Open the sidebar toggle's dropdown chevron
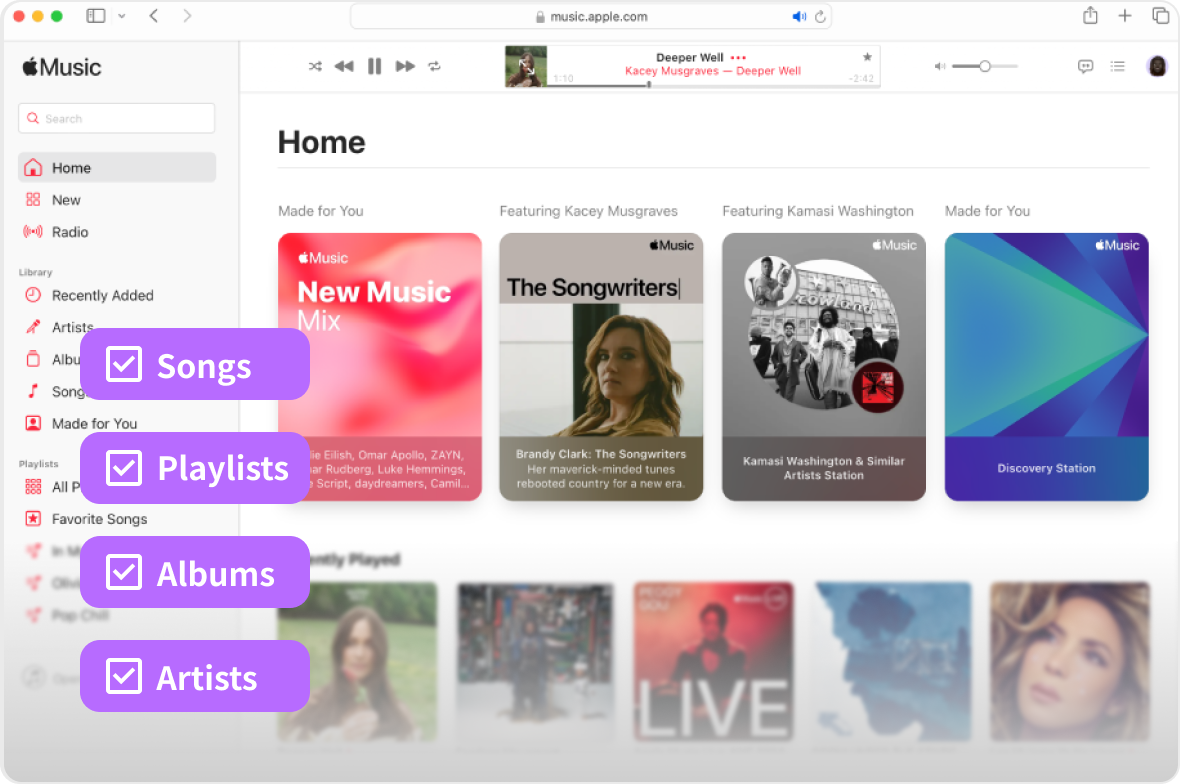Image resolution: width=1180 pixels, height=784 pixels. [122, 16]
